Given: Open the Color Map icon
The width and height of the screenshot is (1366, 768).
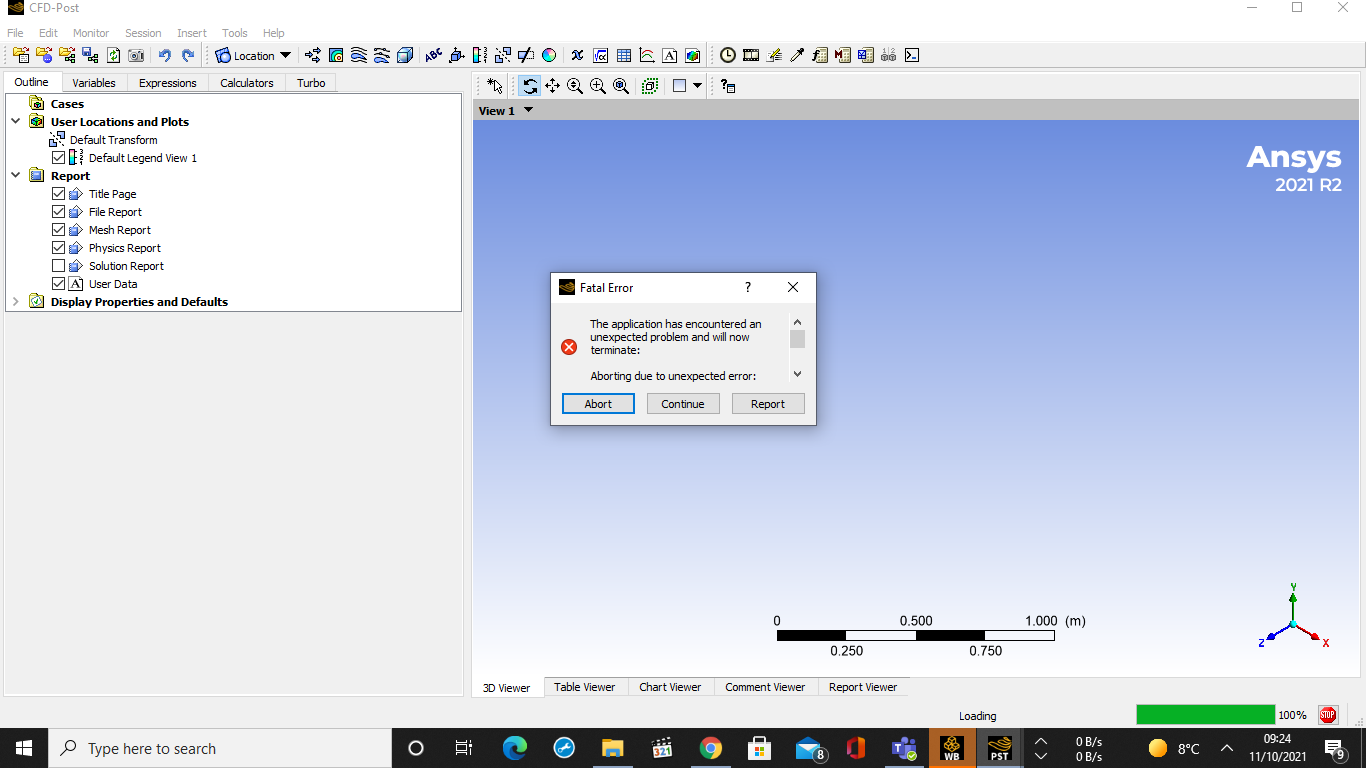Looking at the screenshot, I should click(x=548, y=56).
